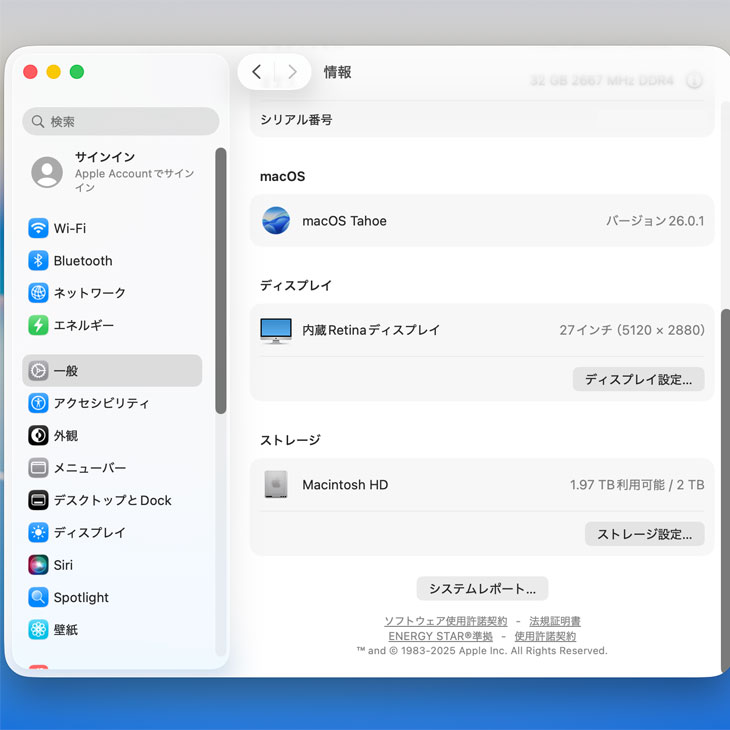Open the Spotlight magnifier icon

click(38, 597)
